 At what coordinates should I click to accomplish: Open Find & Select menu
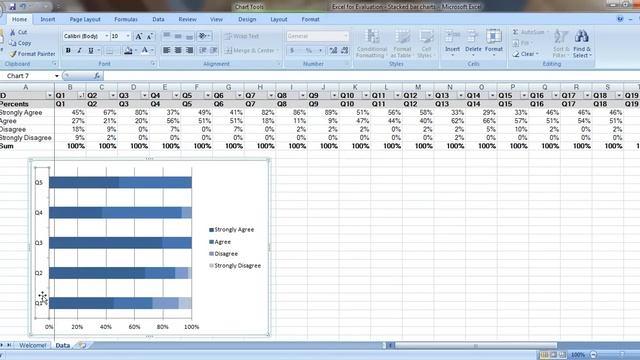tap(582, 43)
